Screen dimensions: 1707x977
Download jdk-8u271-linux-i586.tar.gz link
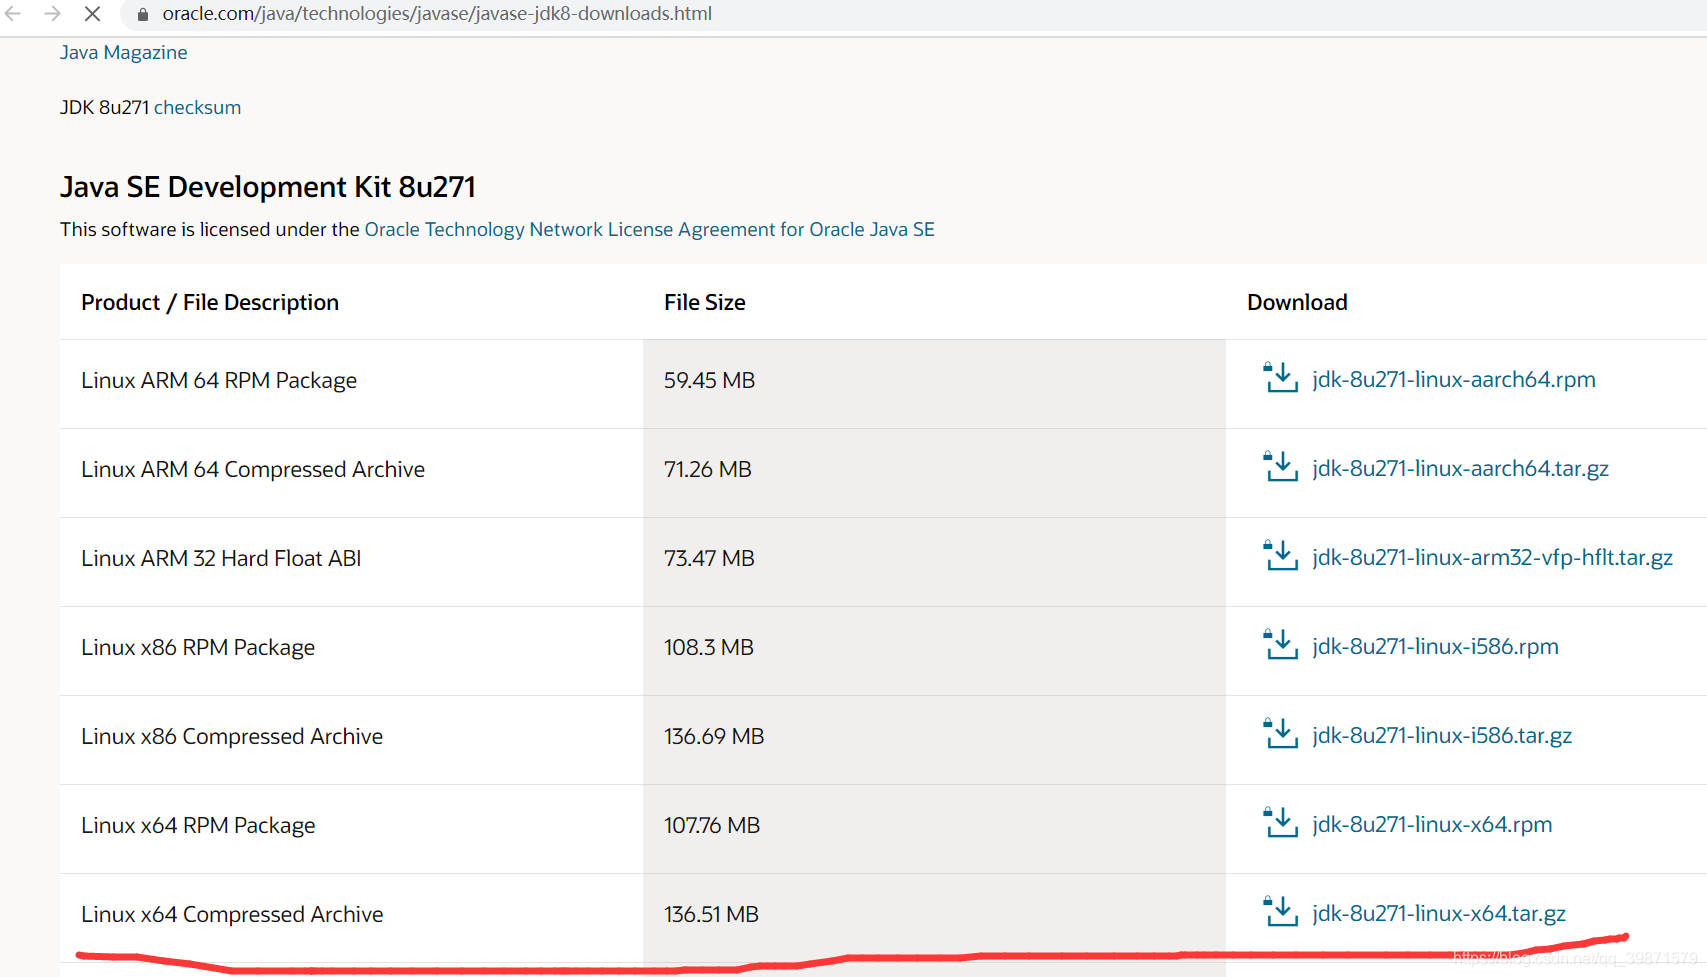[1442, 735]
